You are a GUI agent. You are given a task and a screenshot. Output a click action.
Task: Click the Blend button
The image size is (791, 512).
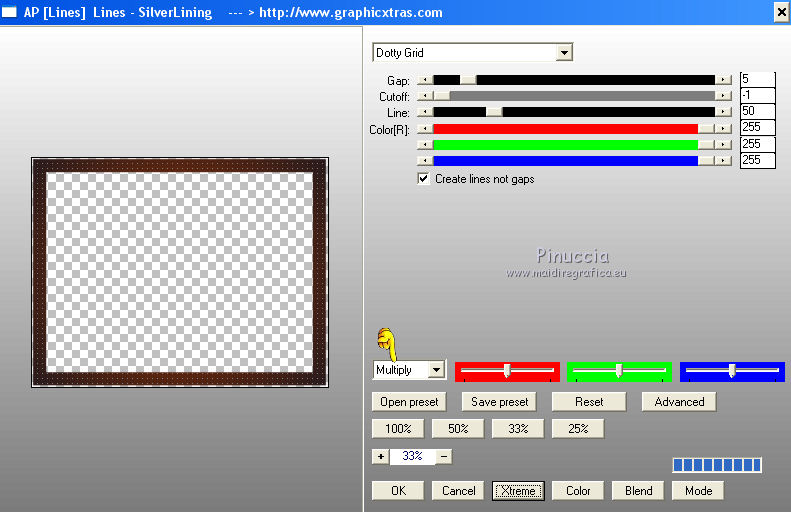point(638,491)
